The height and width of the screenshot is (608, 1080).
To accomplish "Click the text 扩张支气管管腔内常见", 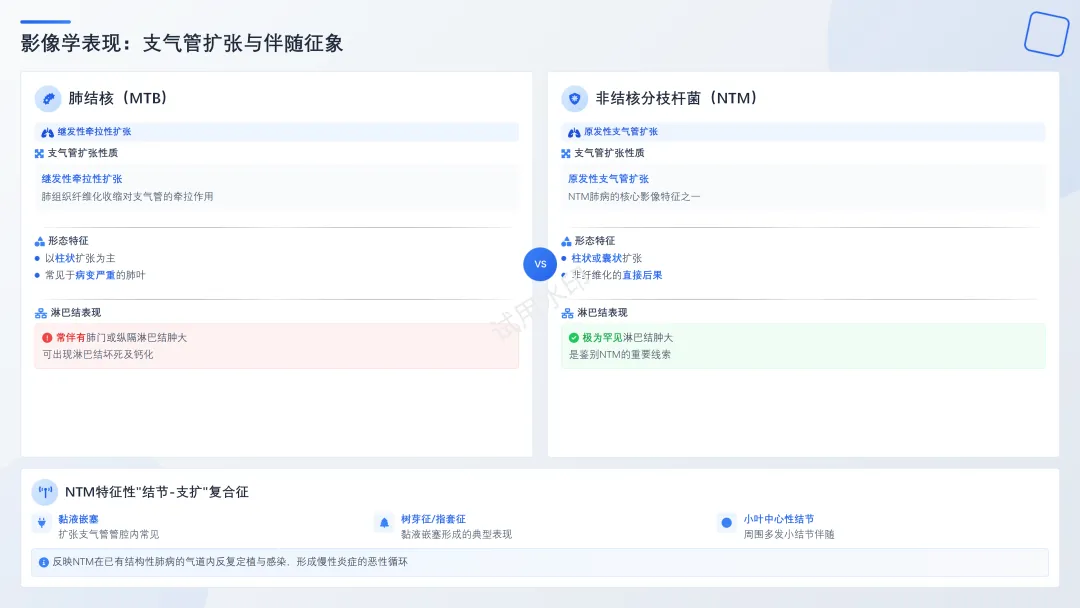I will point(109,534).
